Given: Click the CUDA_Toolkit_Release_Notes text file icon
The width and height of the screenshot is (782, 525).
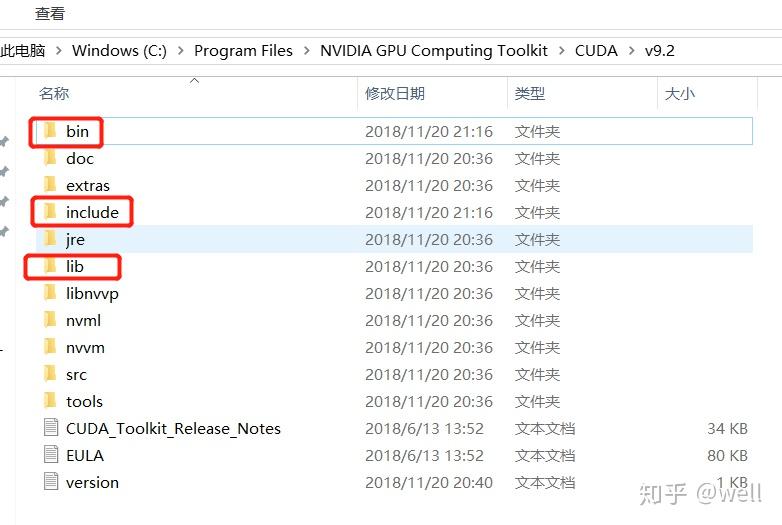Looking at the screenshot, I should [x=51, y=427].
